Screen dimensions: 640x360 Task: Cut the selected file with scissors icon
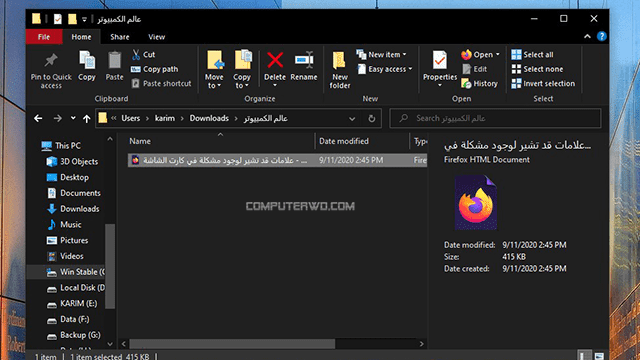pos(143,54)
